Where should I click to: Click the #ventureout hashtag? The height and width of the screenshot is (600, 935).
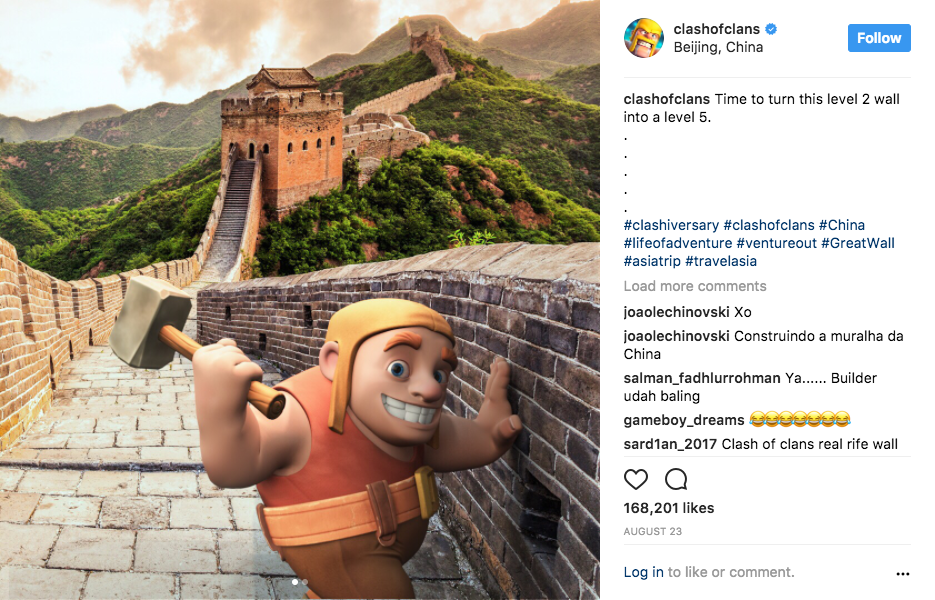coord(776,243)
